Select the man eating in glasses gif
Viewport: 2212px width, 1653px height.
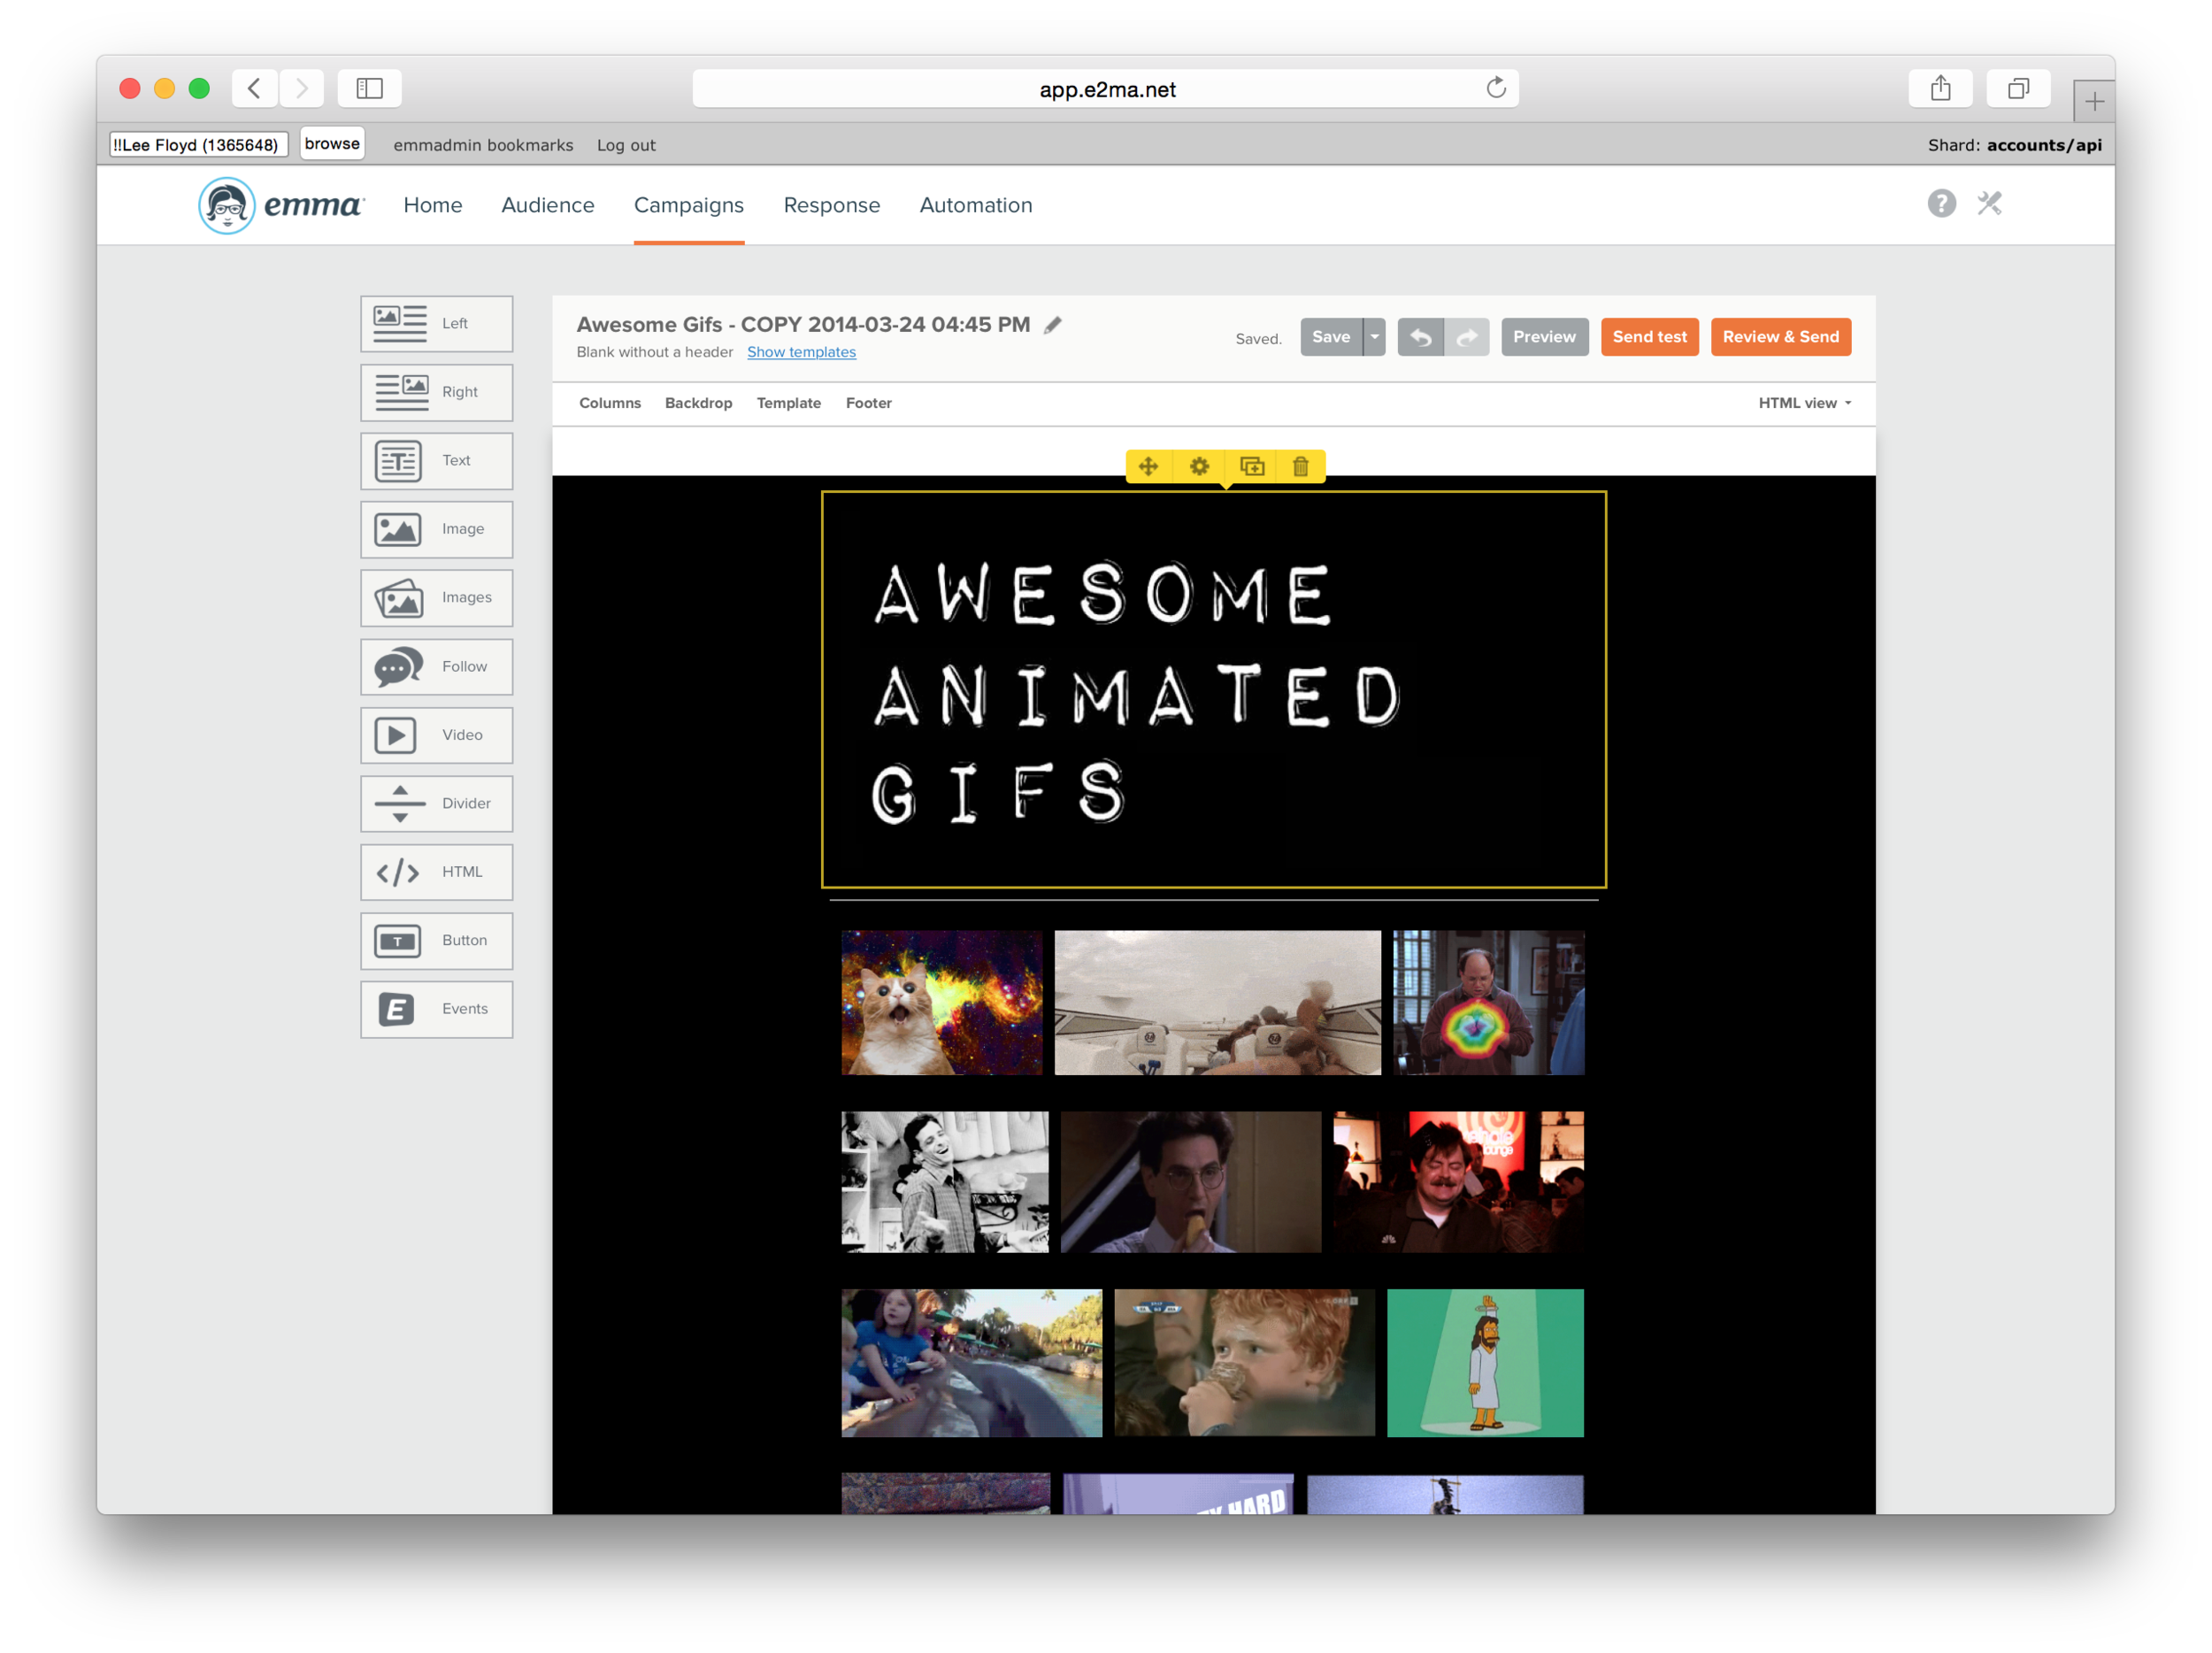[1190, 1182]
